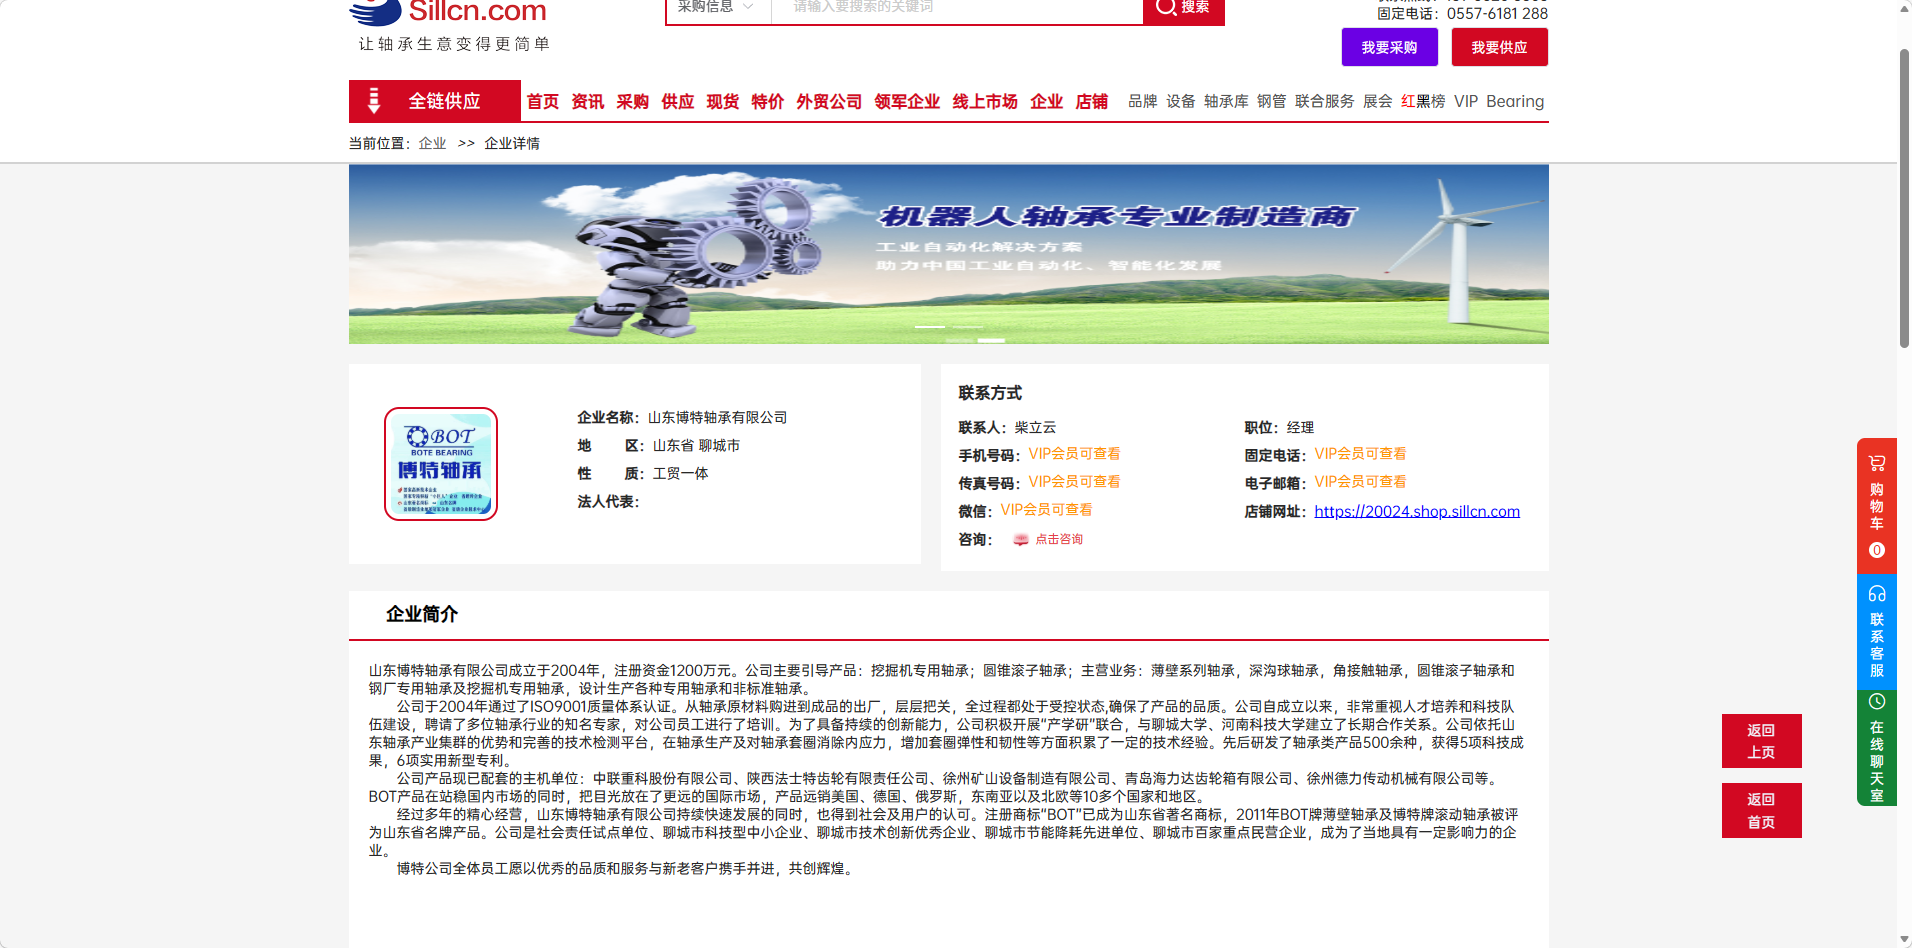Open the 全链供应 category menu

[x=434, y=101]
